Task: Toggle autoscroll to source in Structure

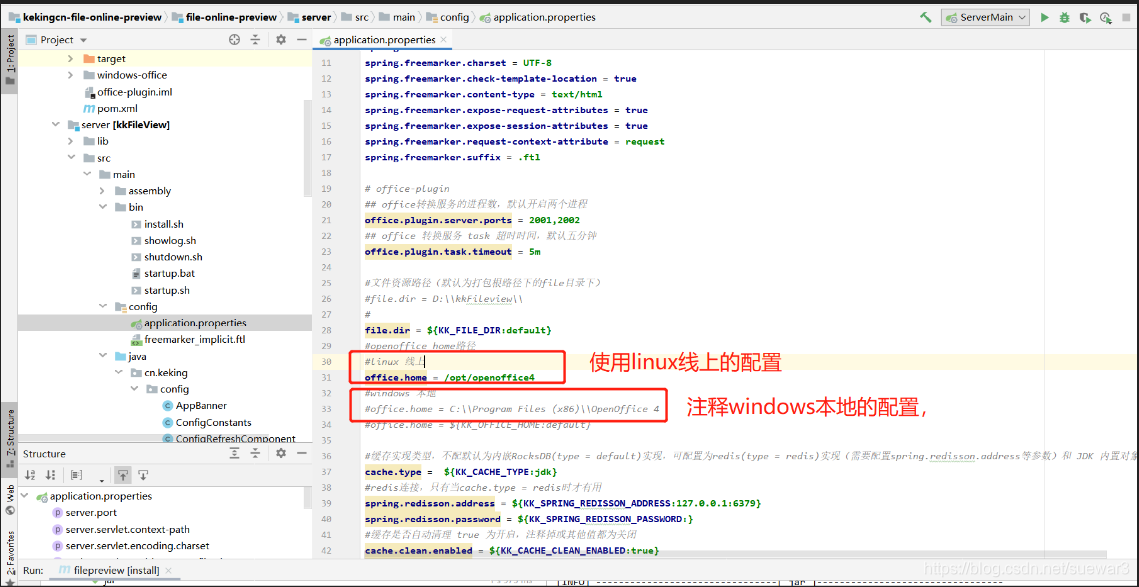Action: (123, 475)
